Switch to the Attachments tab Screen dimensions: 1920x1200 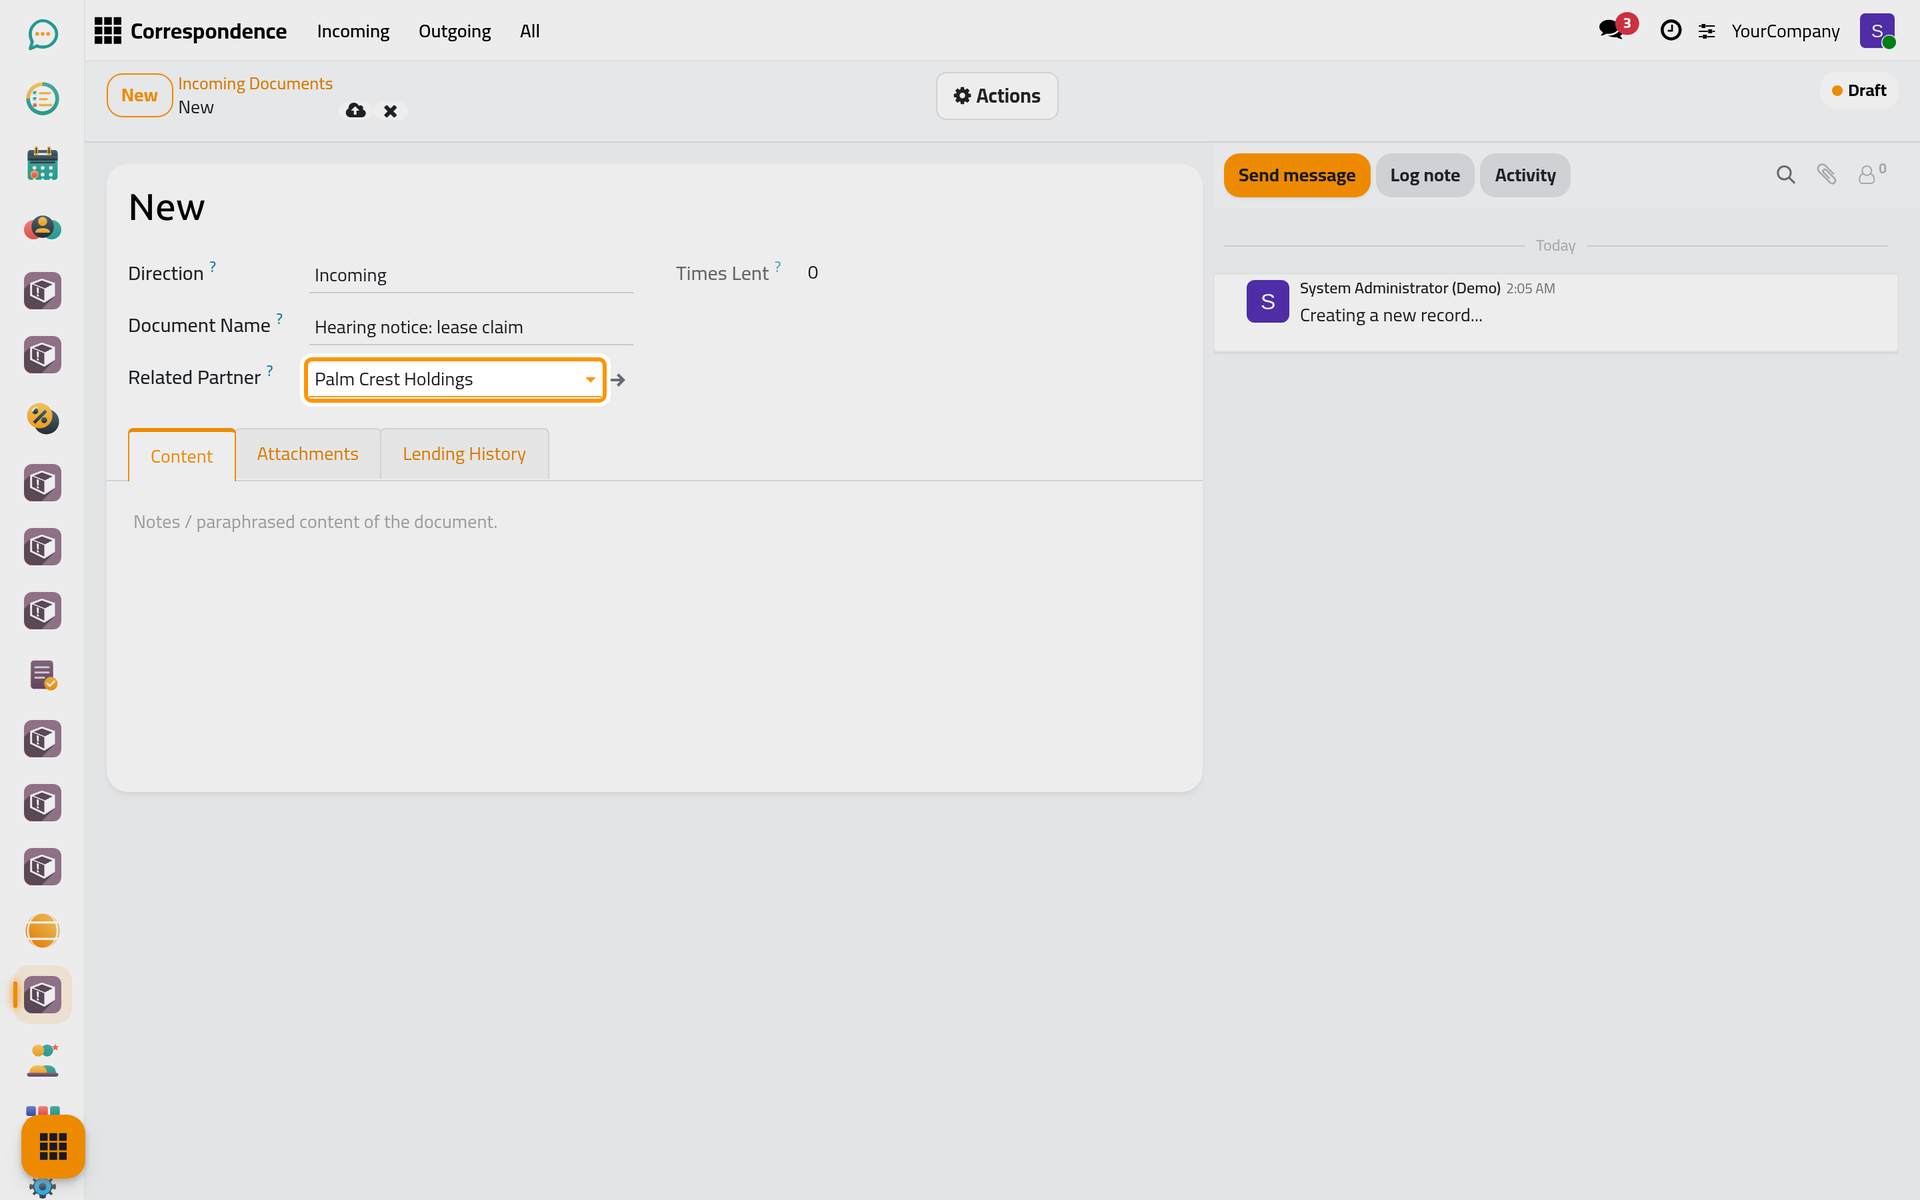308,454
